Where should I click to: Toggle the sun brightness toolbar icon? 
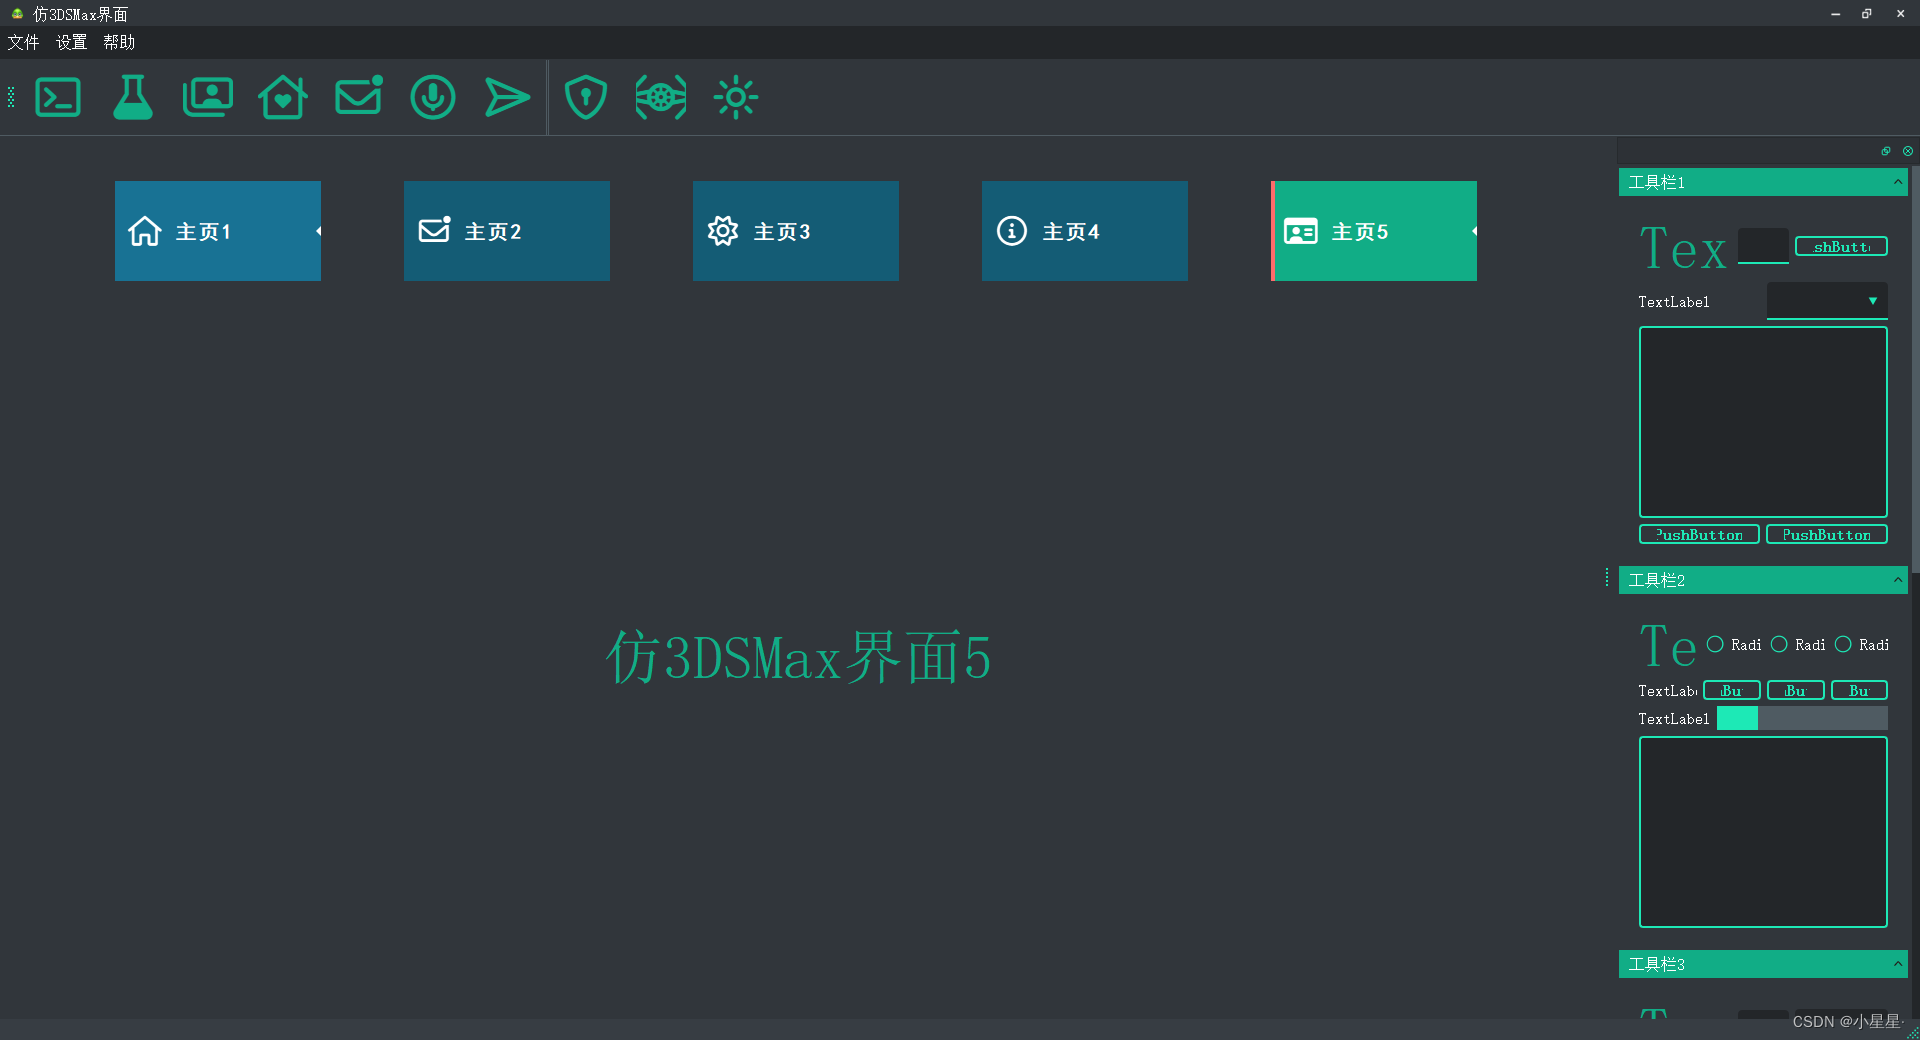click(736, 97)
